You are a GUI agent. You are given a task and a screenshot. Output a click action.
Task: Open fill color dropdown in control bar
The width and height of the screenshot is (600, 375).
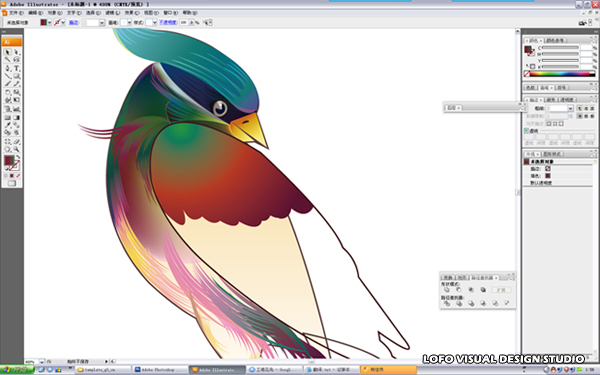point(49,23)
